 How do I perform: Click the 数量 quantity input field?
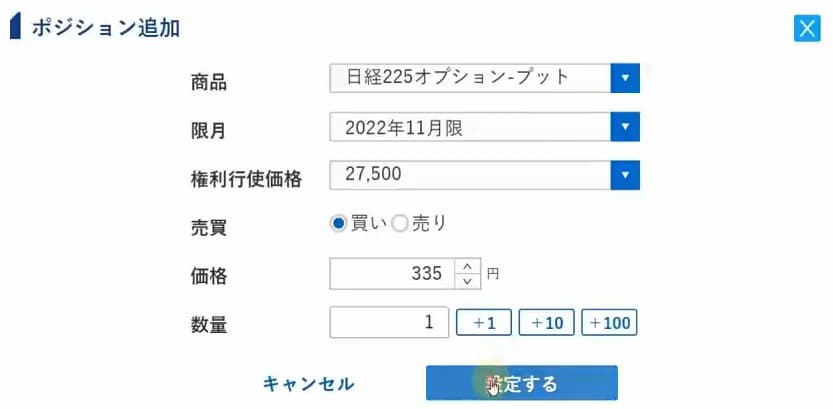click(x=389, y=322)
